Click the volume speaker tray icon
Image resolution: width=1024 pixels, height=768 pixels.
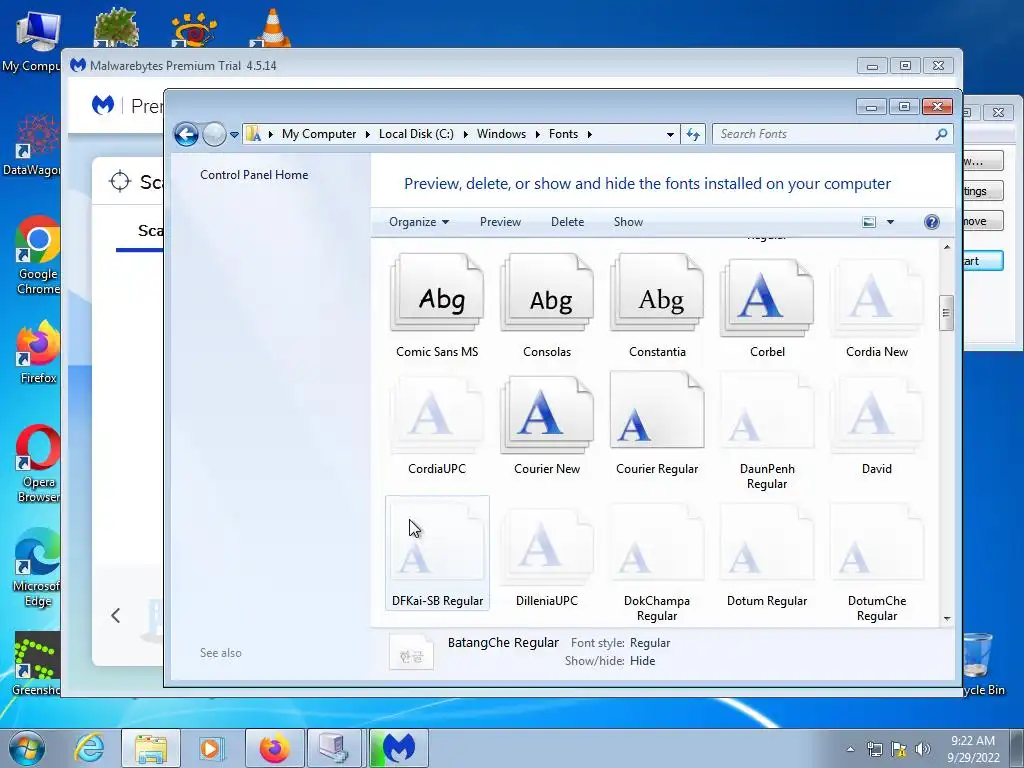[x=923, y=749]
